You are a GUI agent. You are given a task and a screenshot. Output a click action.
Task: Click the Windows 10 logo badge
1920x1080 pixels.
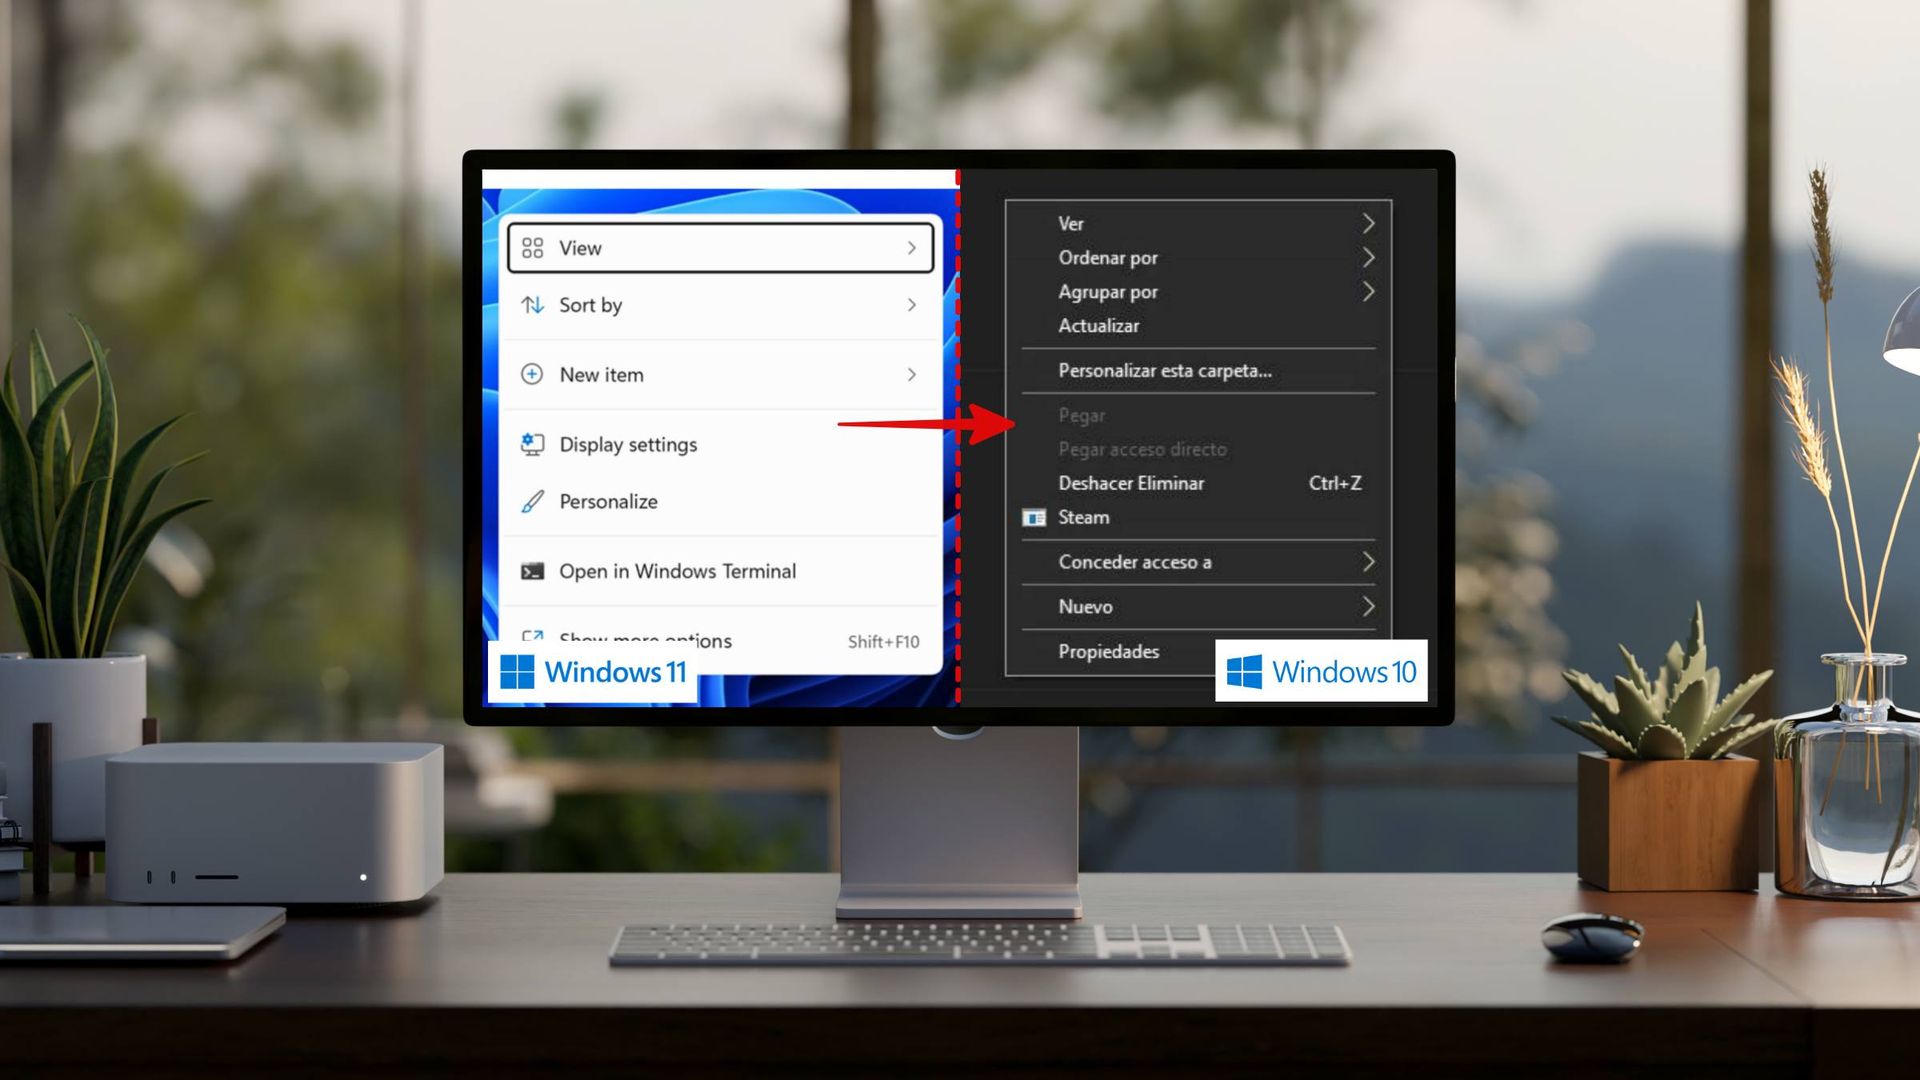pos(1322,671)
